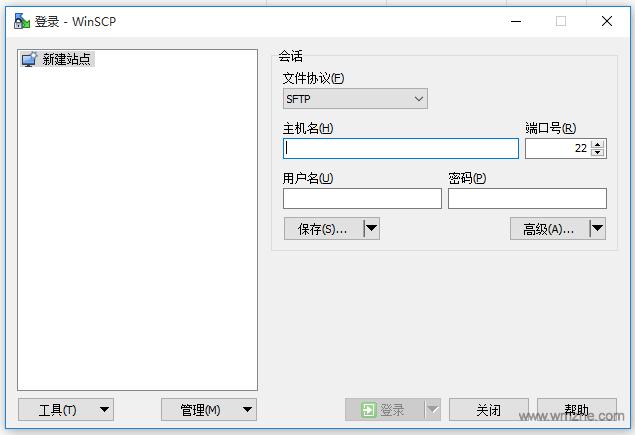This screenshot has width=635, height=435.
Task: Expand the arrow beside 高级 button
Action: 597,229
